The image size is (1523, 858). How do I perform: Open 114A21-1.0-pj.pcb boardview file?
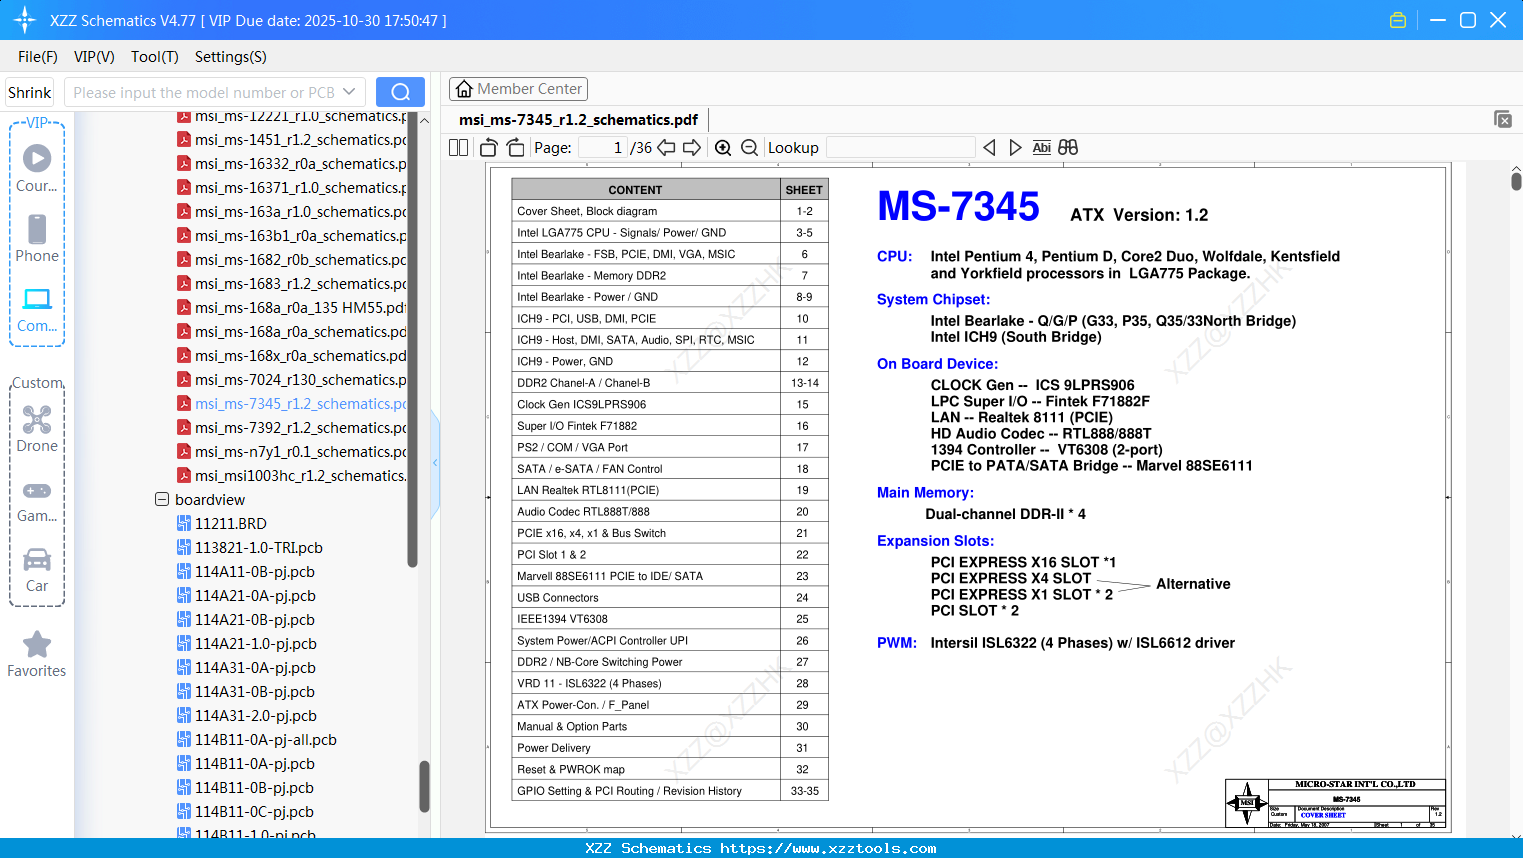247,644
